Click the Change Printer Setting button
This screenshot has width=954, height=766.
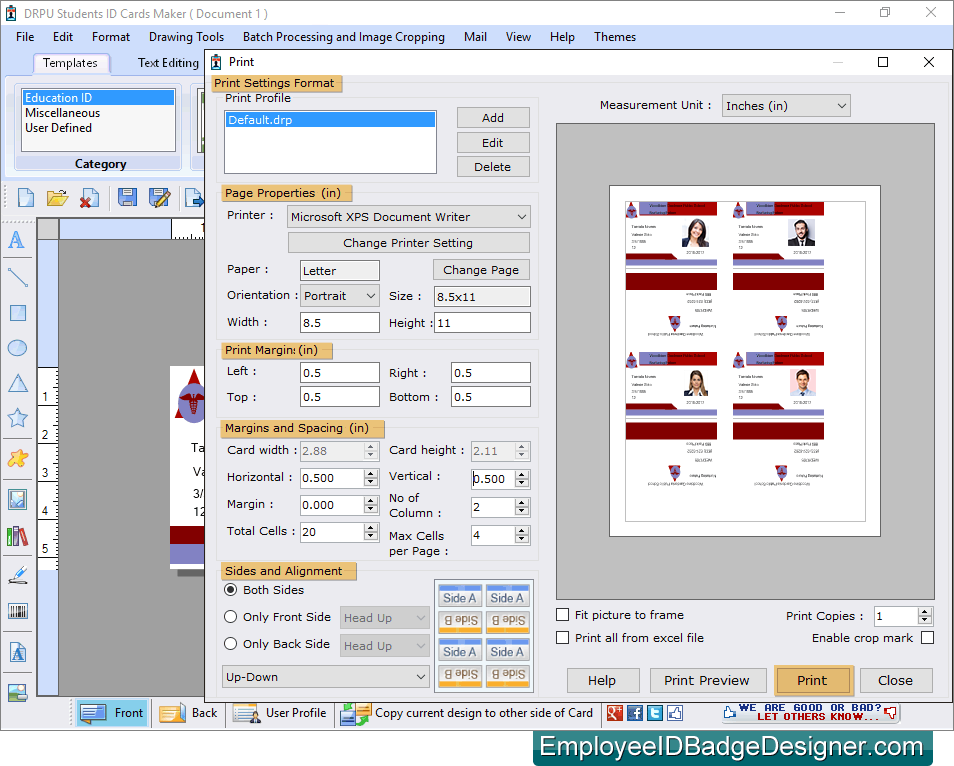coord(408,242)
